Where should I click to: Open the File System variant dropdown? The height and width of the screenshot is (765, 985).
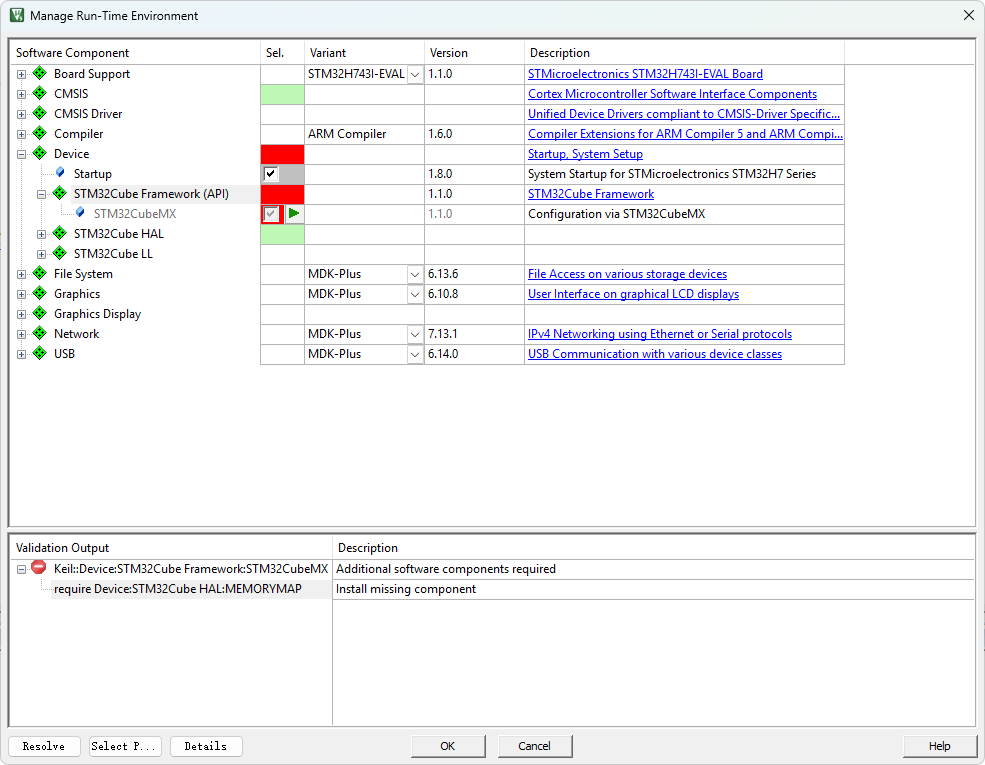[415, 274]
